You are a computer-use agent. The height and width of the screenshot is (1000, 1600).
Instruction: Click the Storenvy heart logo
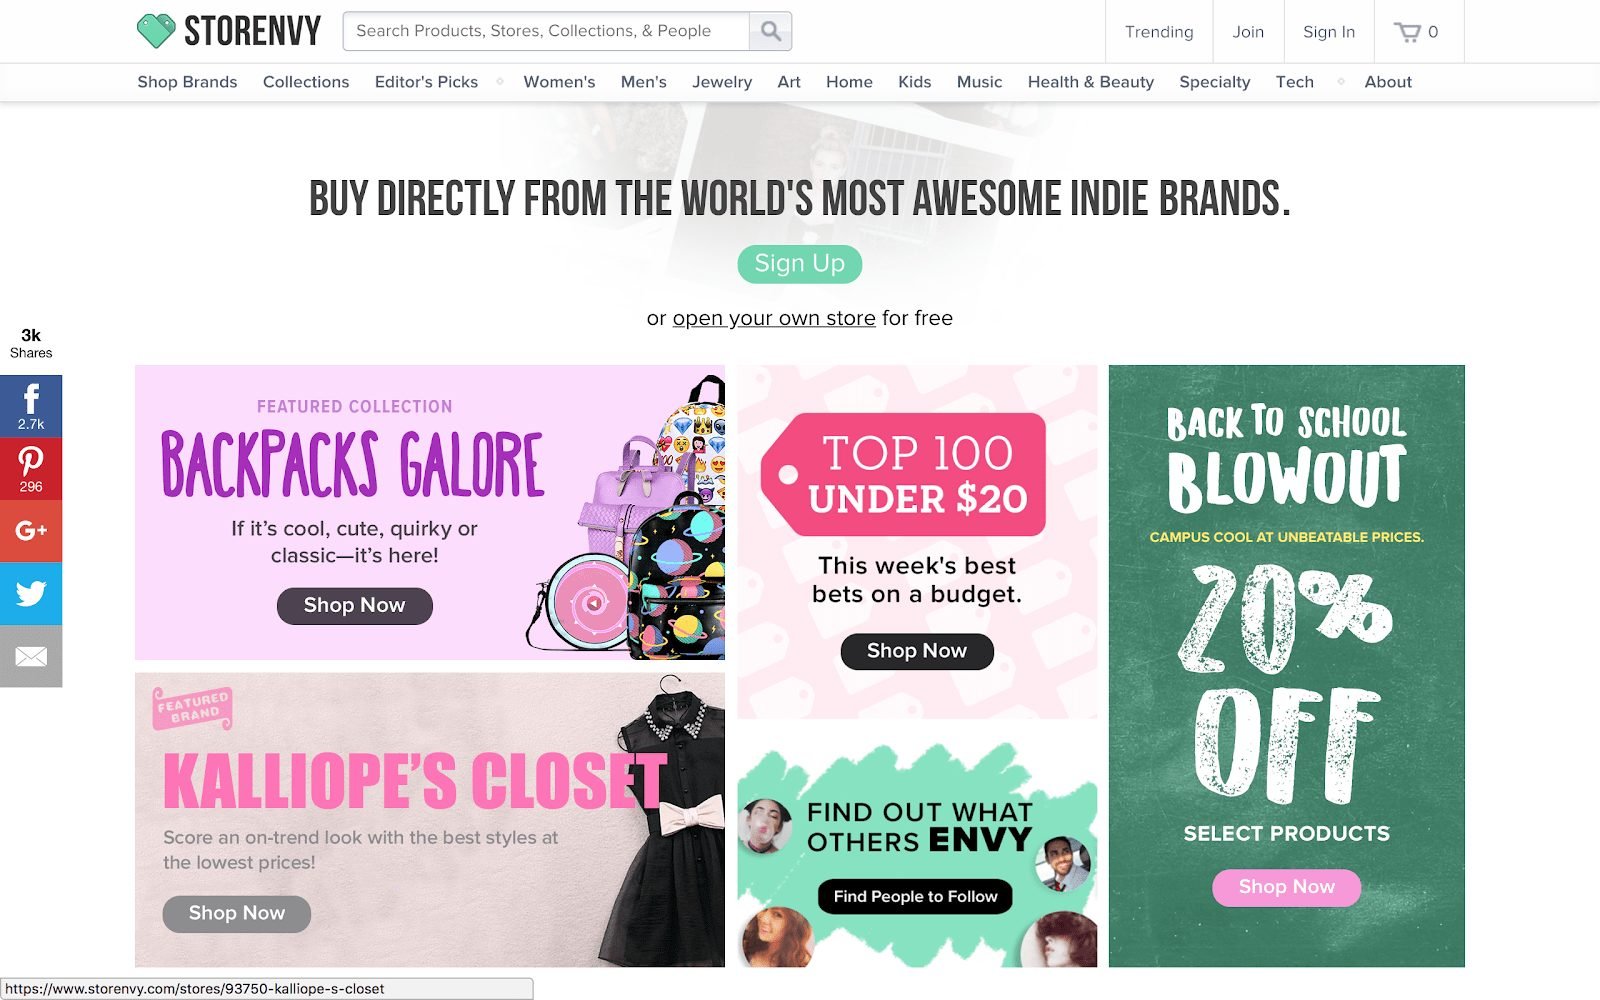(x=156, y=31)
